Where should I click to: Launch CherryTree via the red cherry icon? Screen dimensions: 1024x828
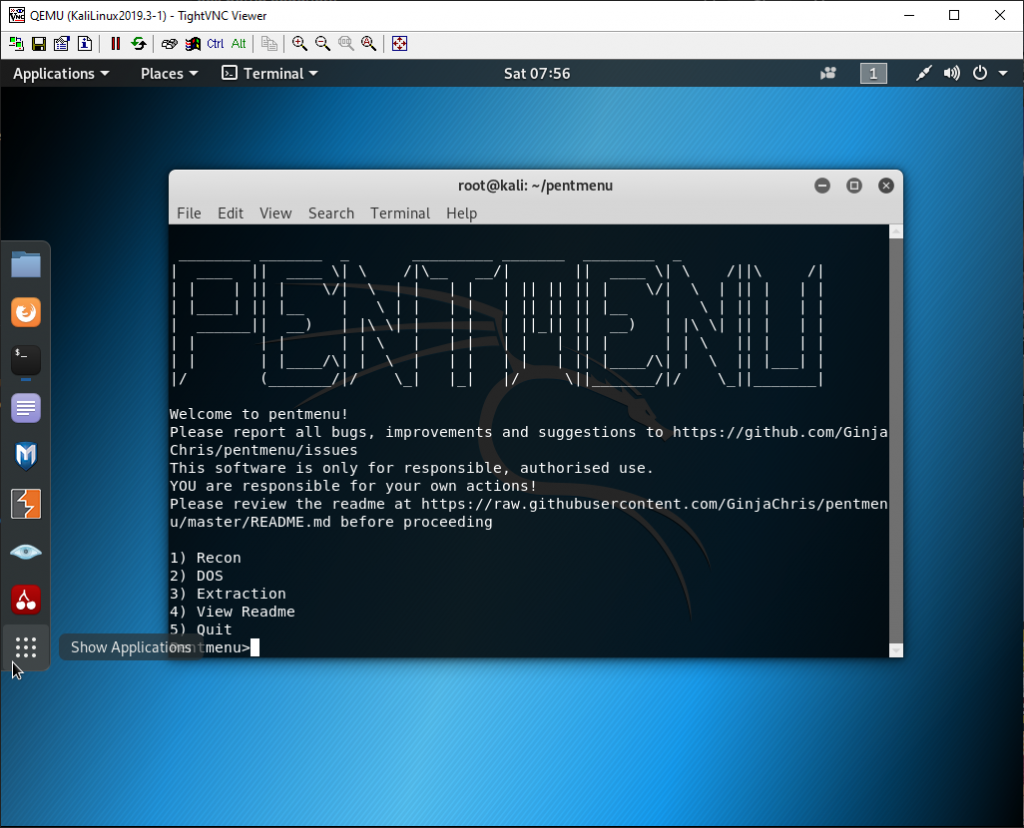click(25, 600)
